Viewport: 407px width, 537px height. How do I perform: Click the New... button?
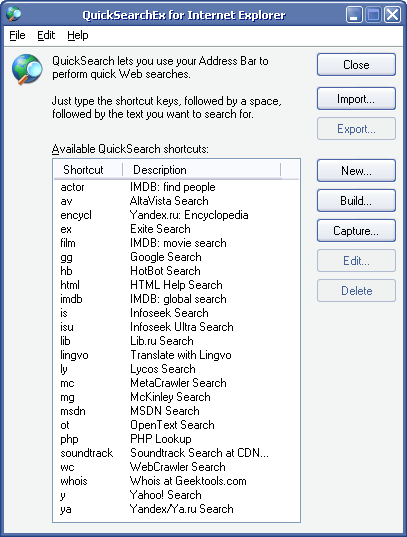pyautogui.click(x=356, y=171)
